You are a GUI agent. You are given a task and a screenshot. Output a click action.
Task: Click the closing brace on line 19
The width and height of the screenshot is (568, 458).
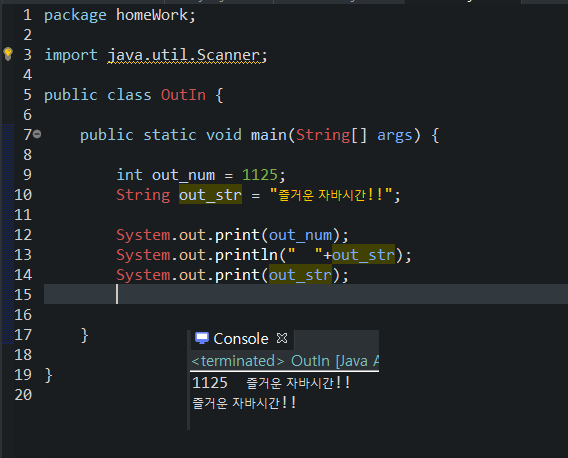49,375
